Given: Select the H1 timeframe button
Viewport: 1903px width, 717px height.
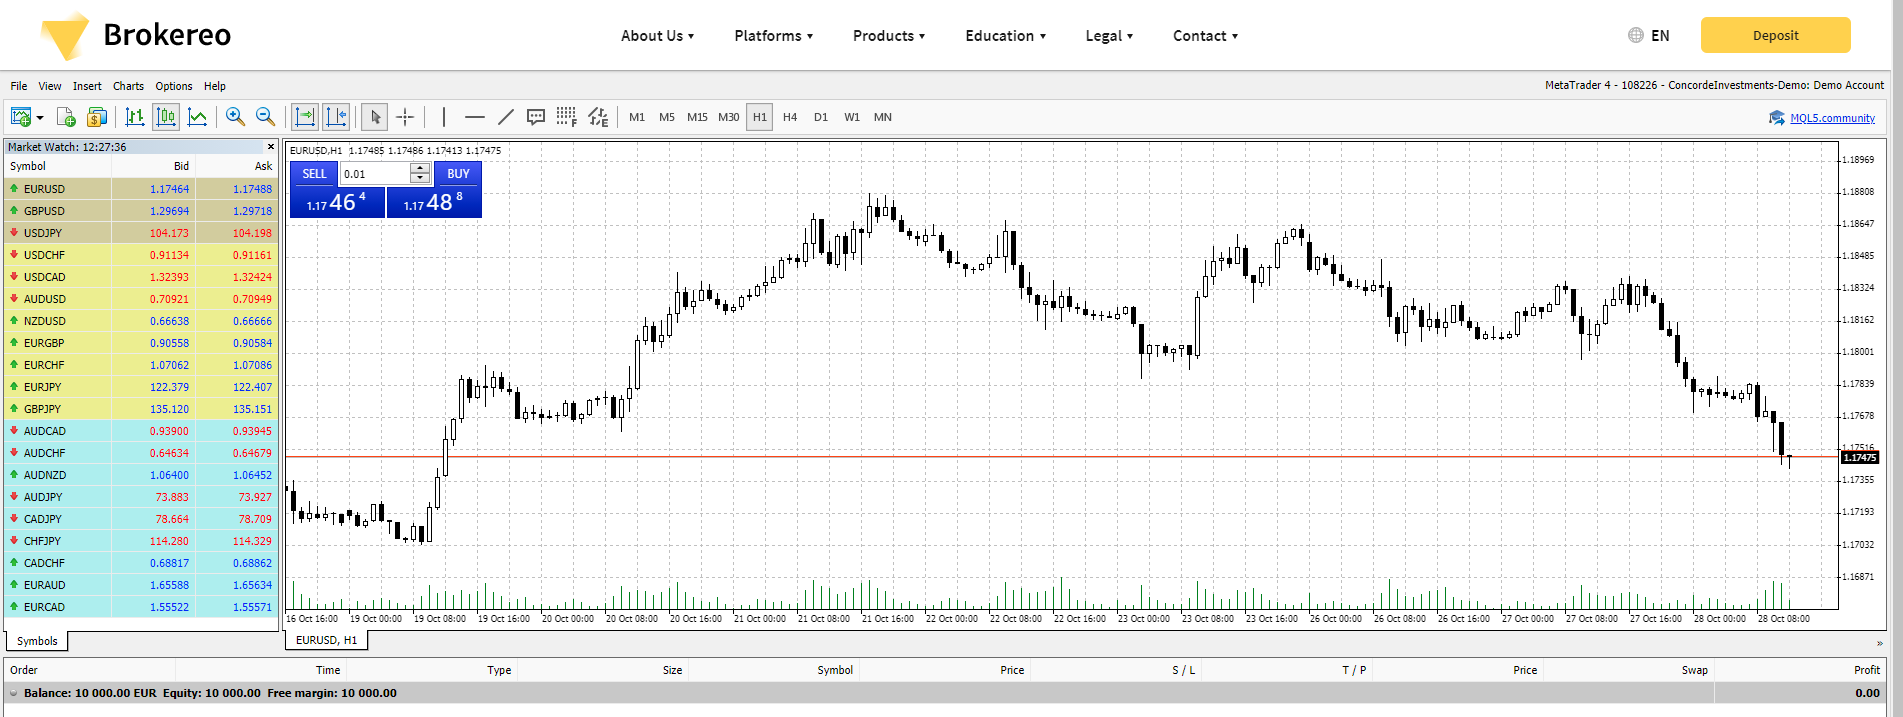Looking at the screenshot, I should click(x=760, y=117).
